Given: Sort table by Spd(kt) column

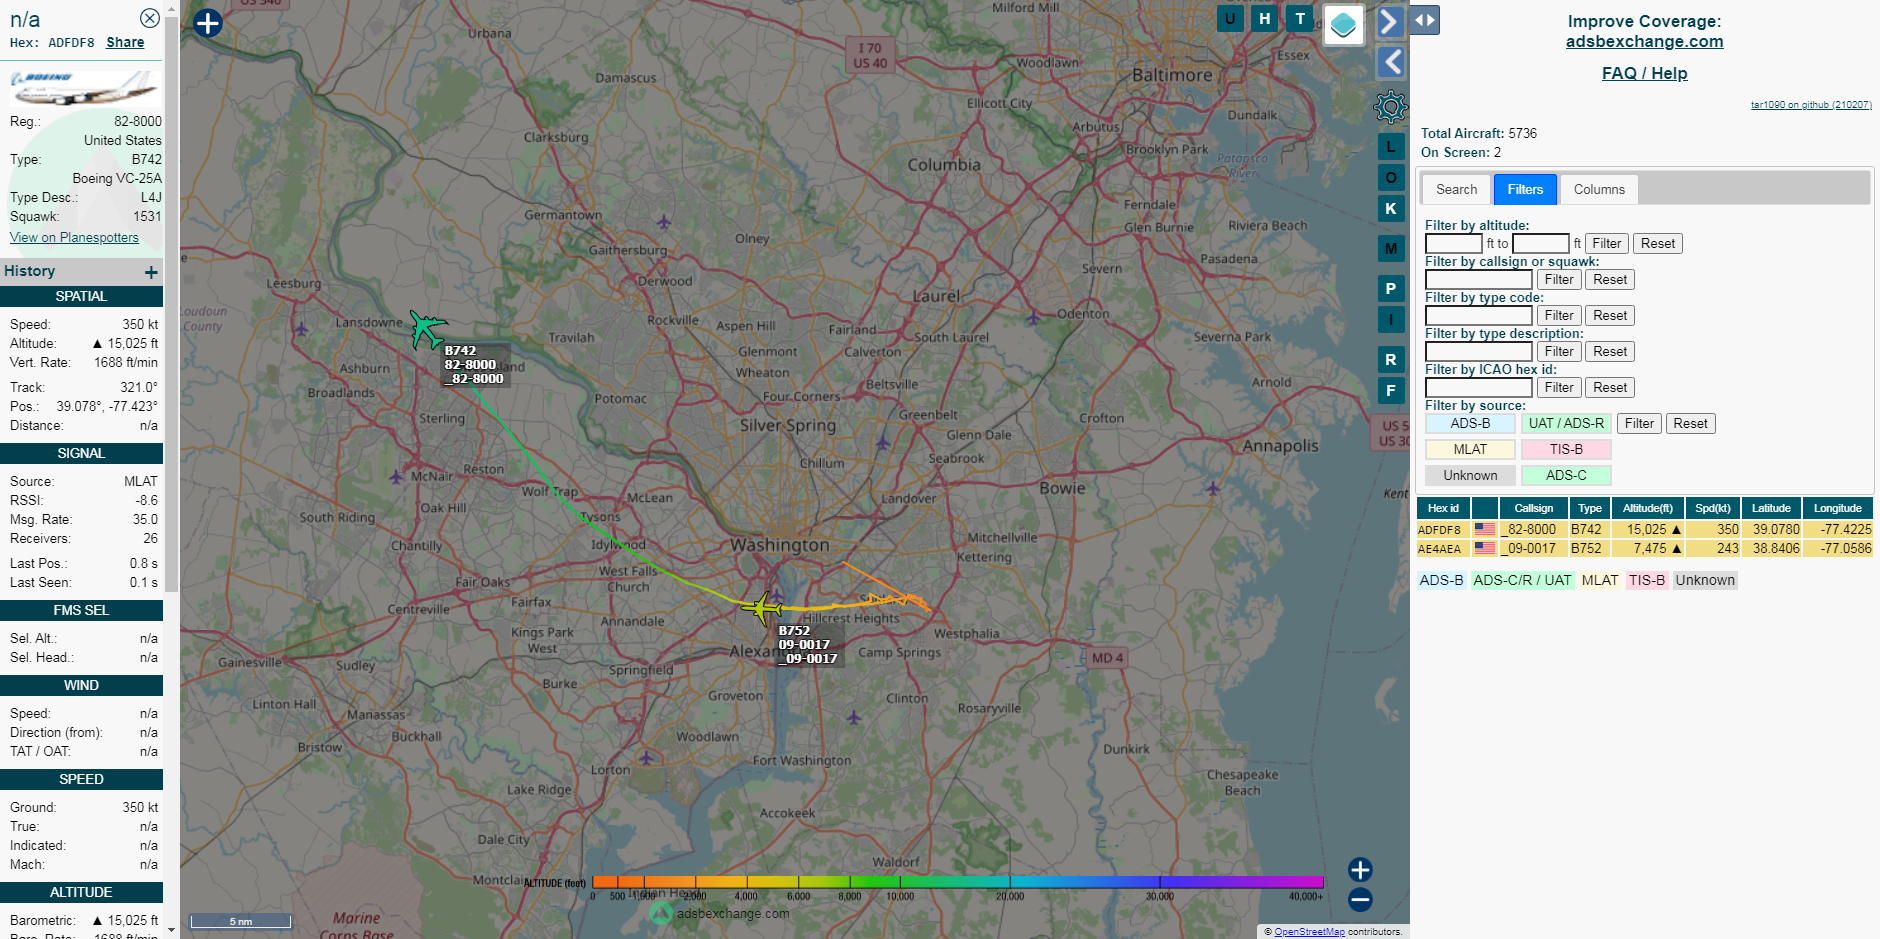Looking at the screenshot, I should [x=1712, y=509].
